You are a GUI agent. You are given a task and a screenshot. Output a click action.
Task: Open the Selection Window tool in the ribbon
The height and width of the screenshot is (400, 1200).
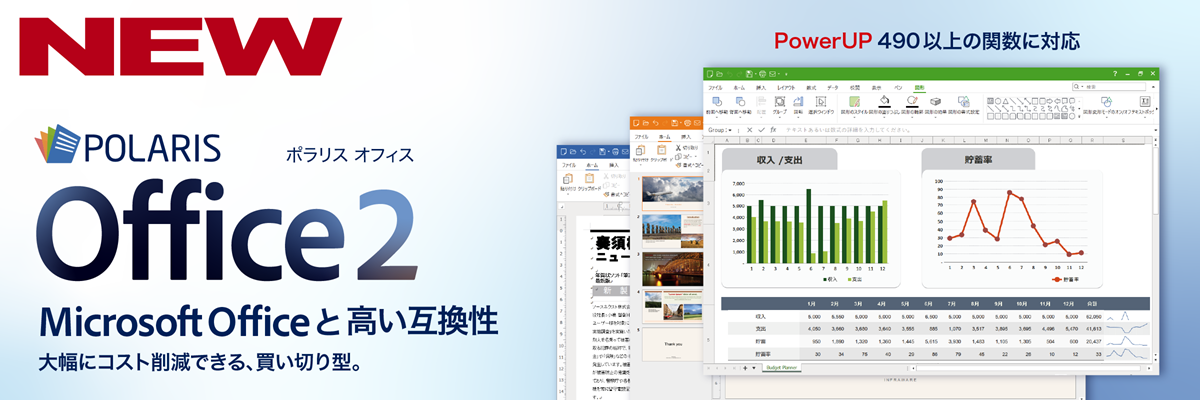pos(821,101)
